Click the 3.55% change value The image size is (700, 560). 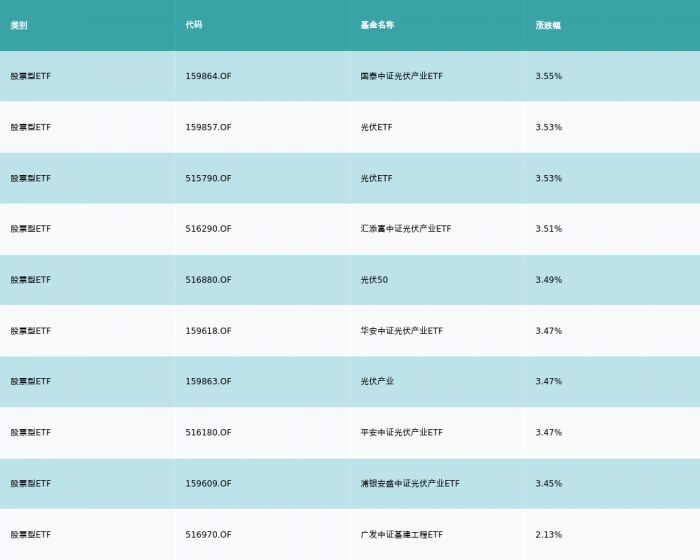coord(549,76)
